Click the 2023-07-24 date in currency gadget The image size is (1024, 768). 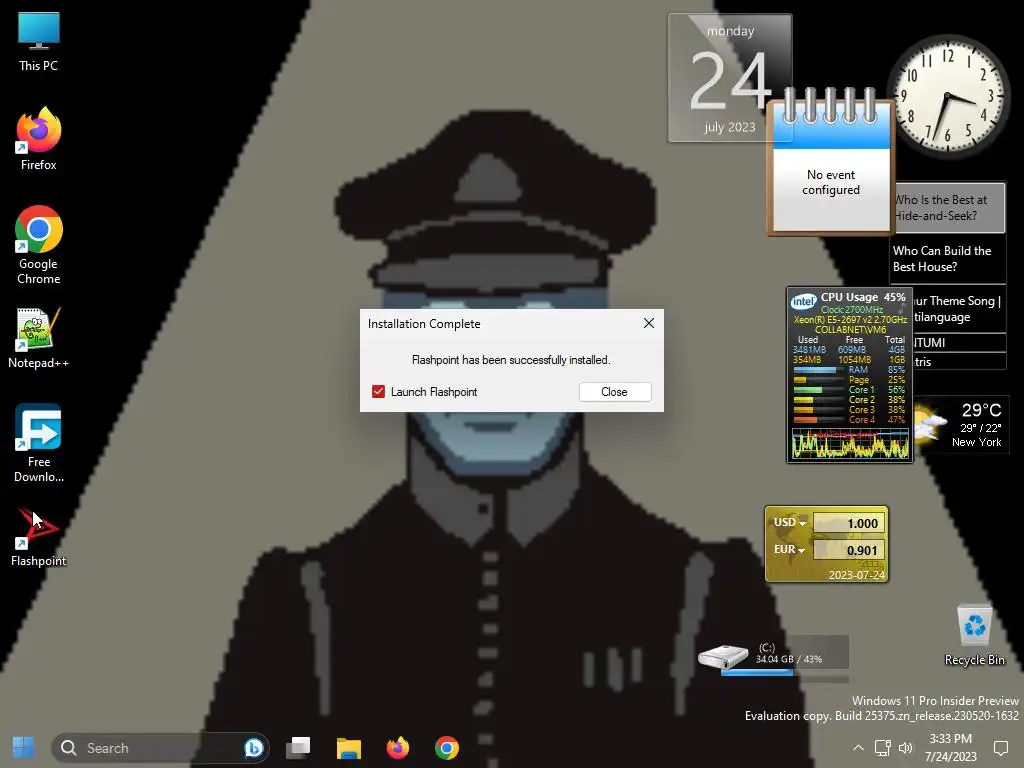856,575
